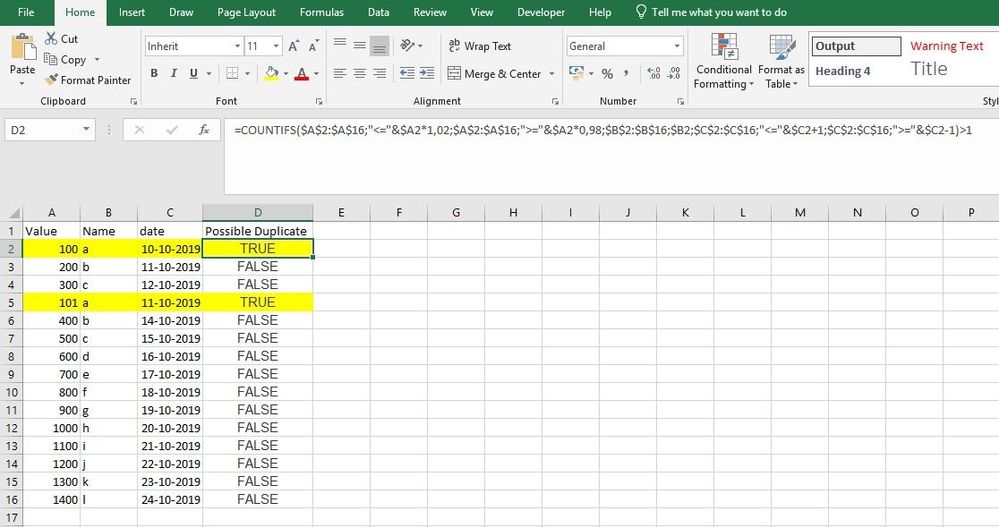Click the Borders icon
Viewport: 999px width, 527px height.
click(x=232, y=73)
